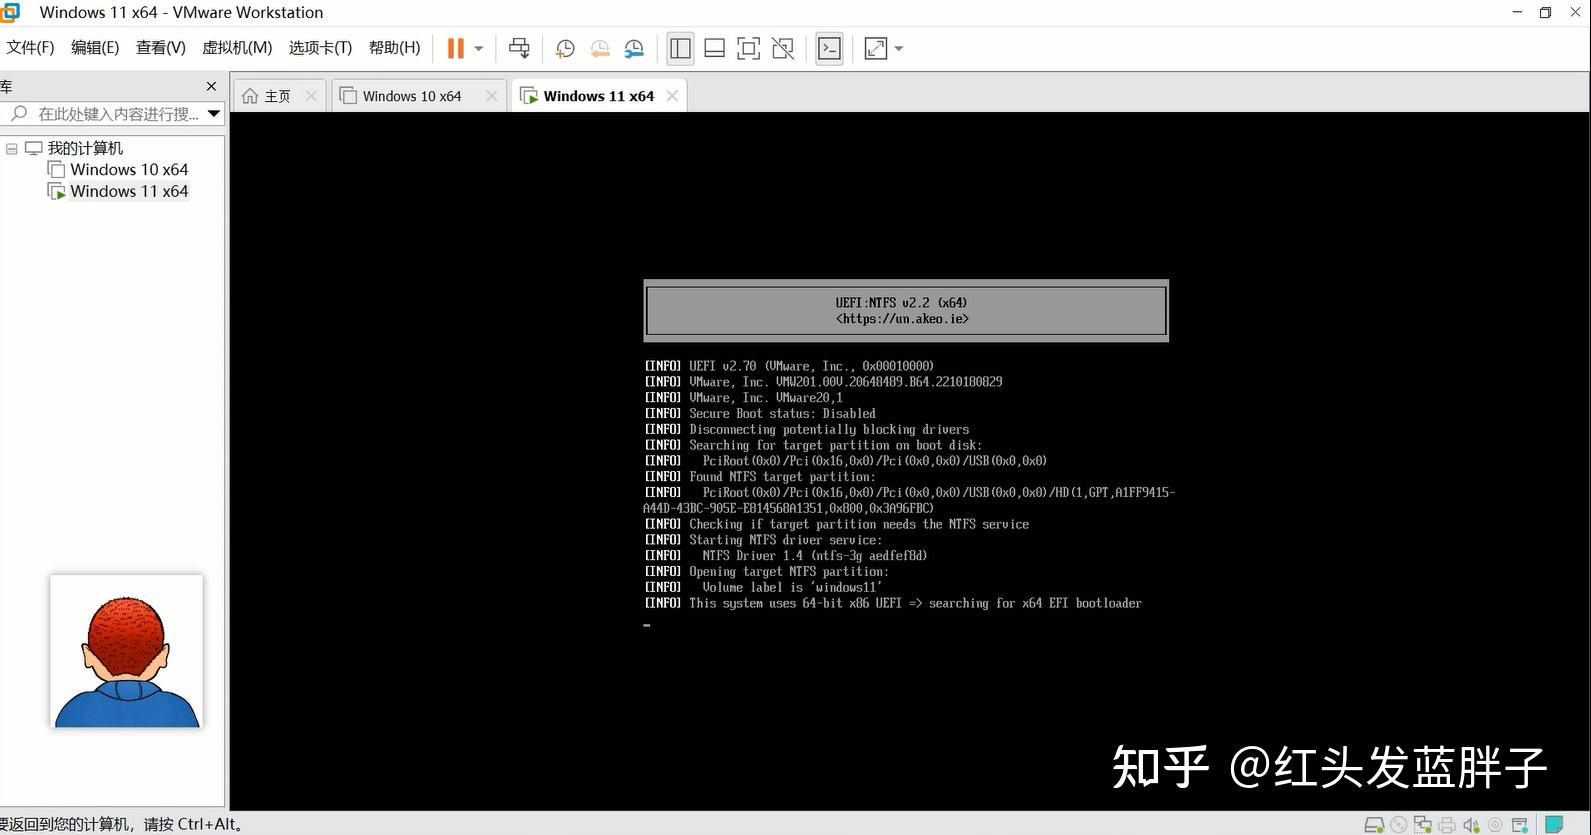Take a snapshot of this virtual machine
This screenshot has height=835, width=1591.
[565, 48]
